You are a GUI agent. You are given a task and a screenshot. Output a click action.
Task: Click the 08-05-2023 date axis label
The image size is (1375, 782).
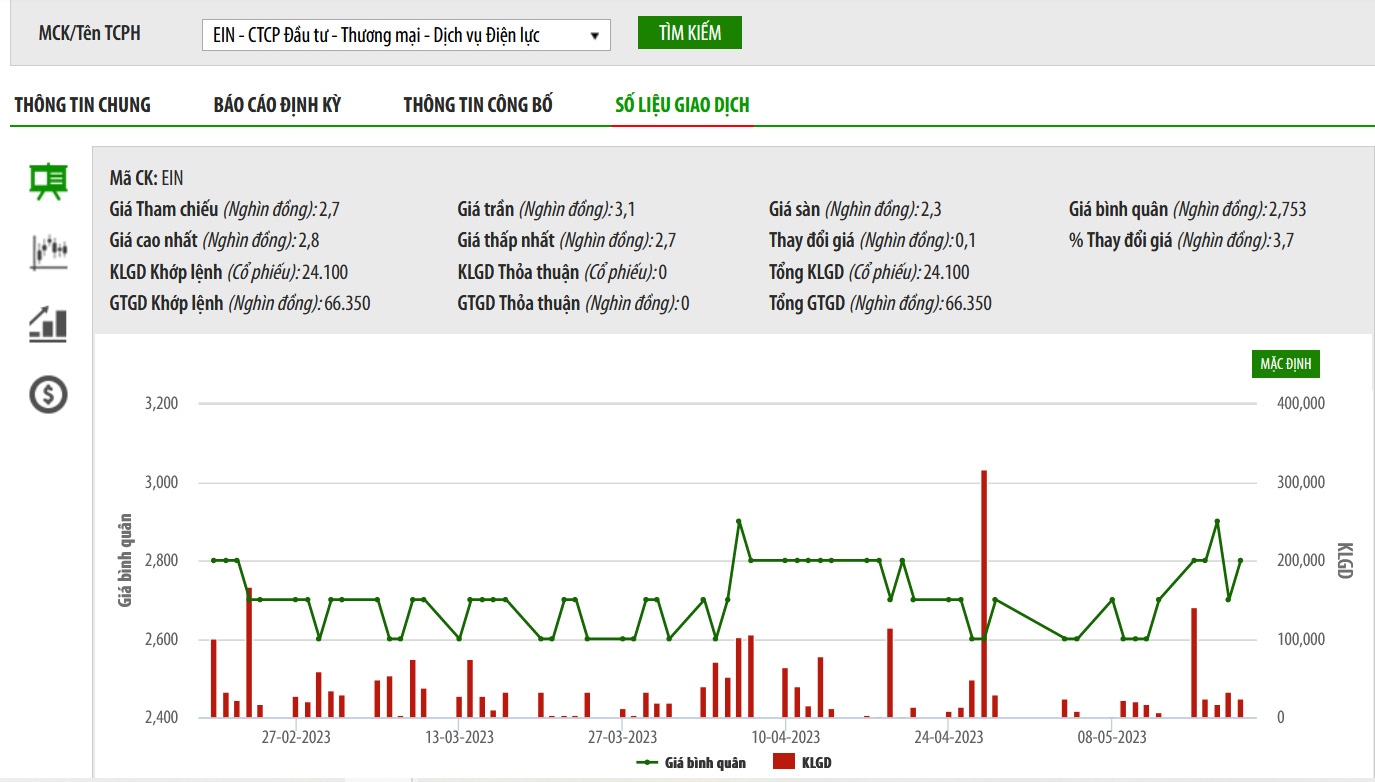coord(1112,738)
